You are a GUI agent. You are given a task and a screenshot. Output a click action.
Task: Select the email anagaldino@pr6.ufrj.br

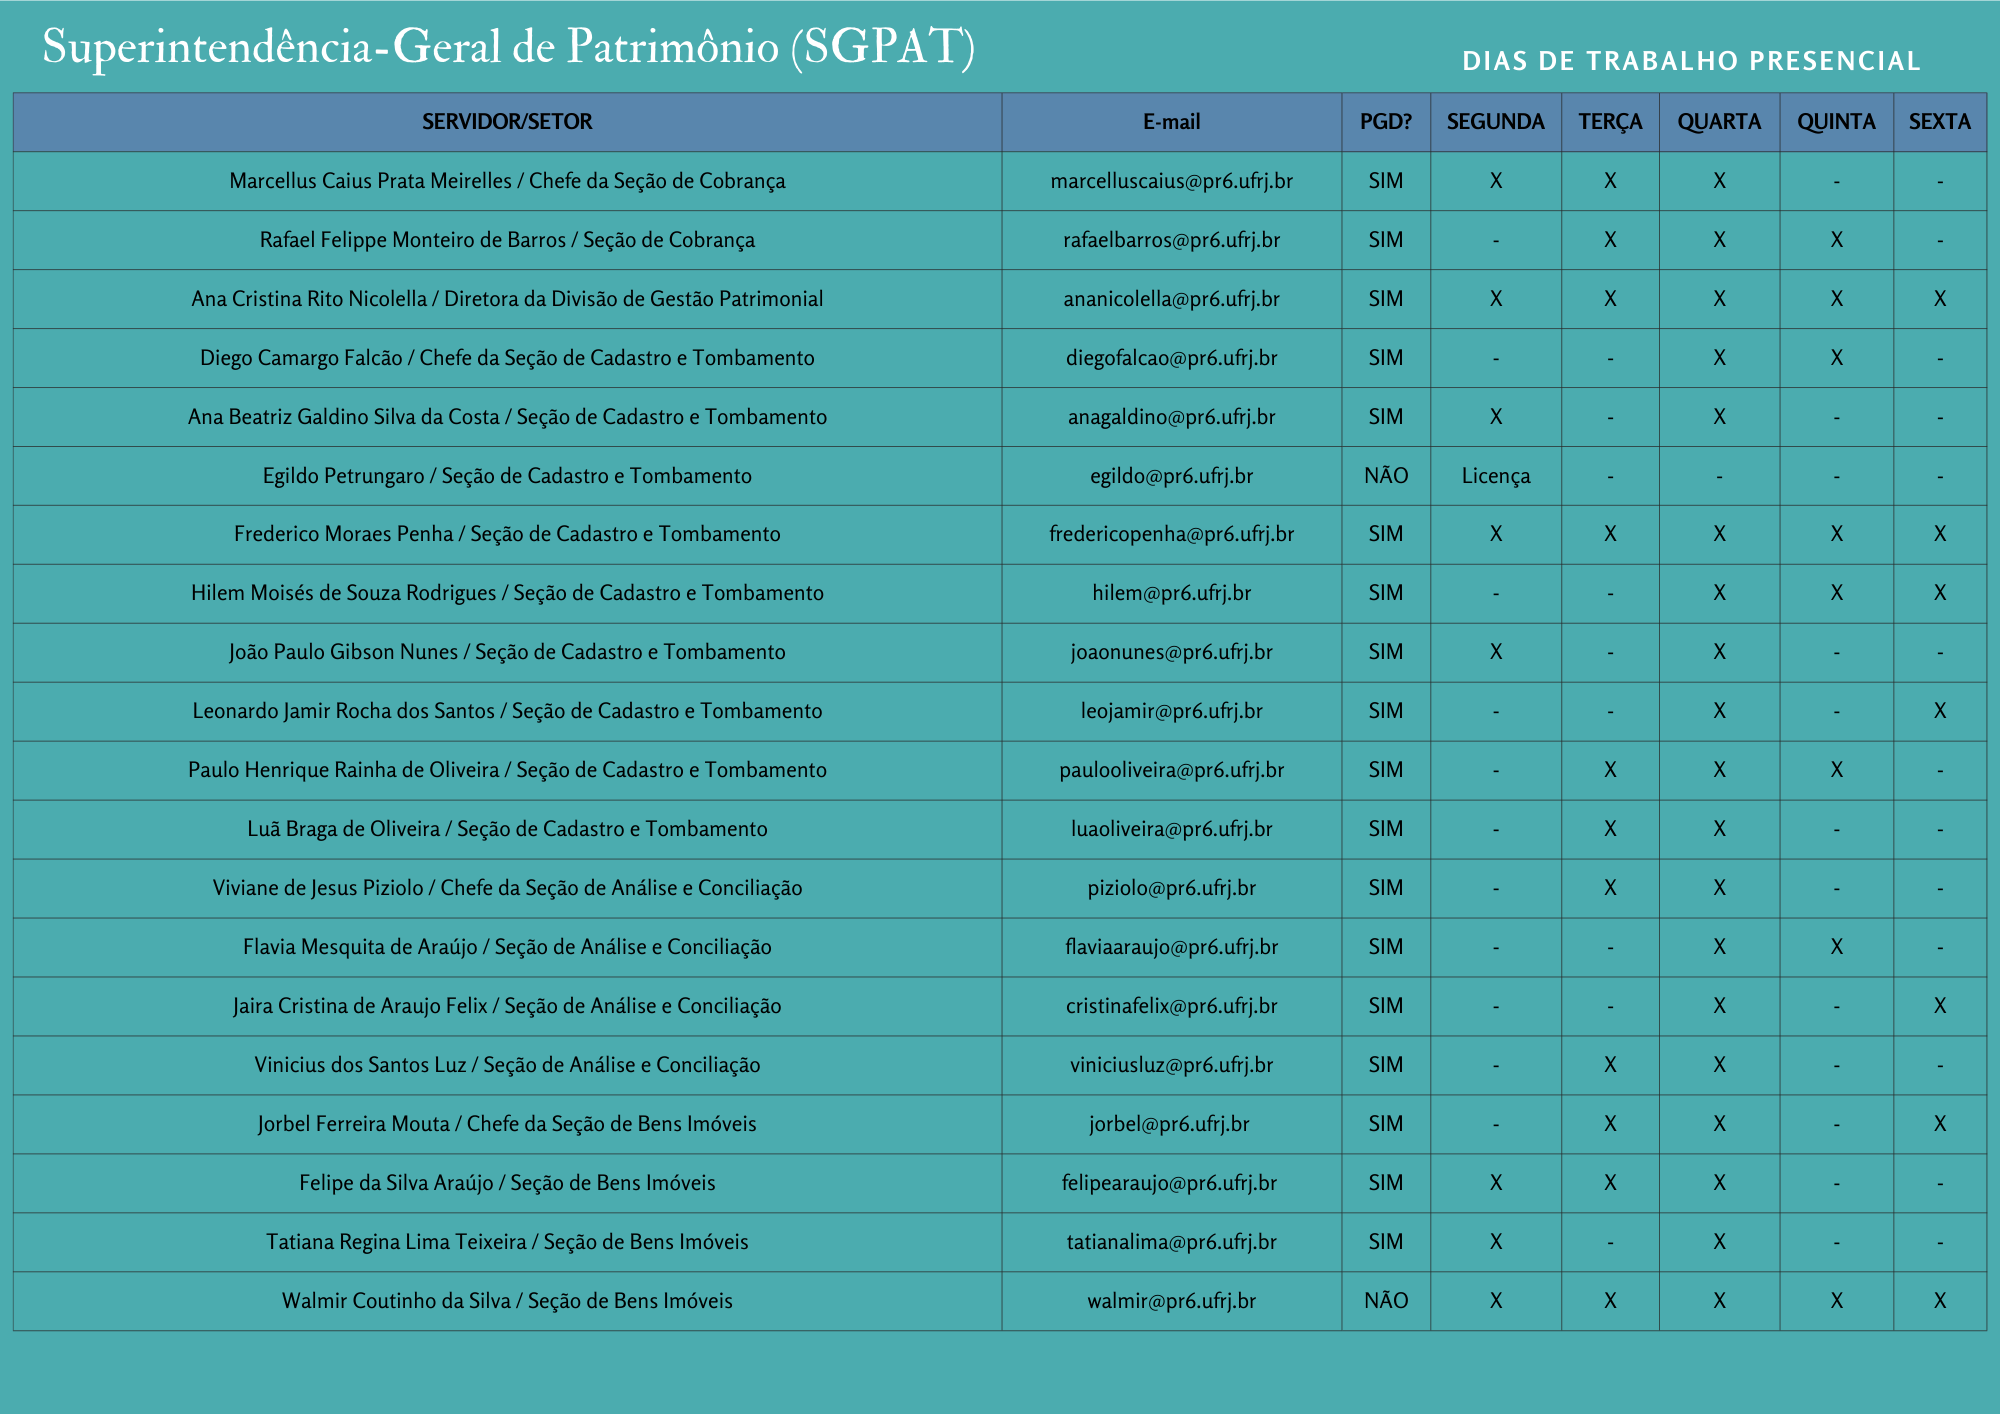(x=1171, y=418)
